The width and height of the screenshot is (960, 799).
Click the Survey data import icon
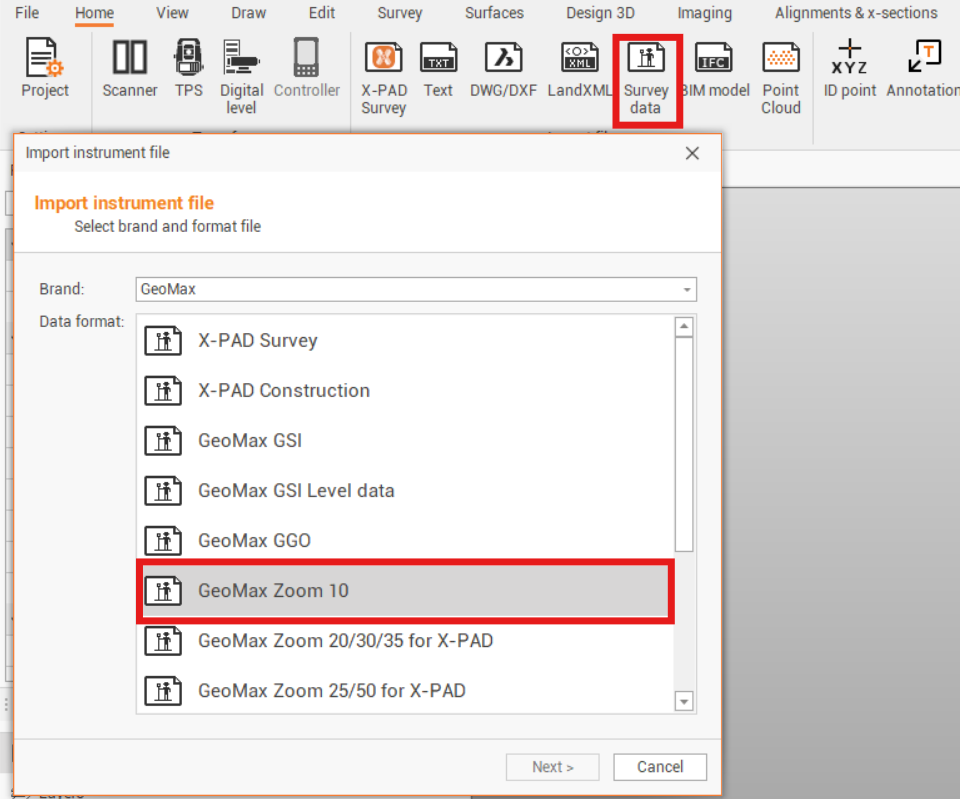coord(646,75)
